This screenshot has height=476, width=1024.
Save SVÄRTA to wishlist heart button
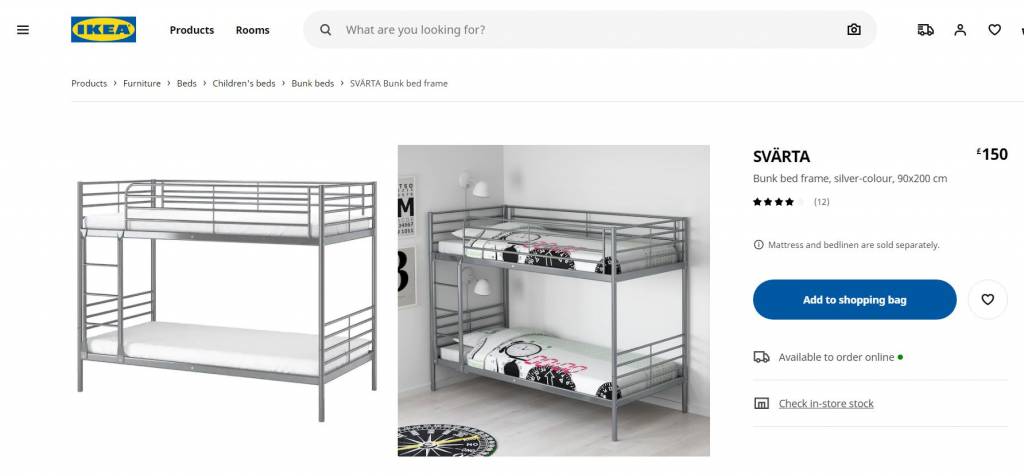click(987, 300)
